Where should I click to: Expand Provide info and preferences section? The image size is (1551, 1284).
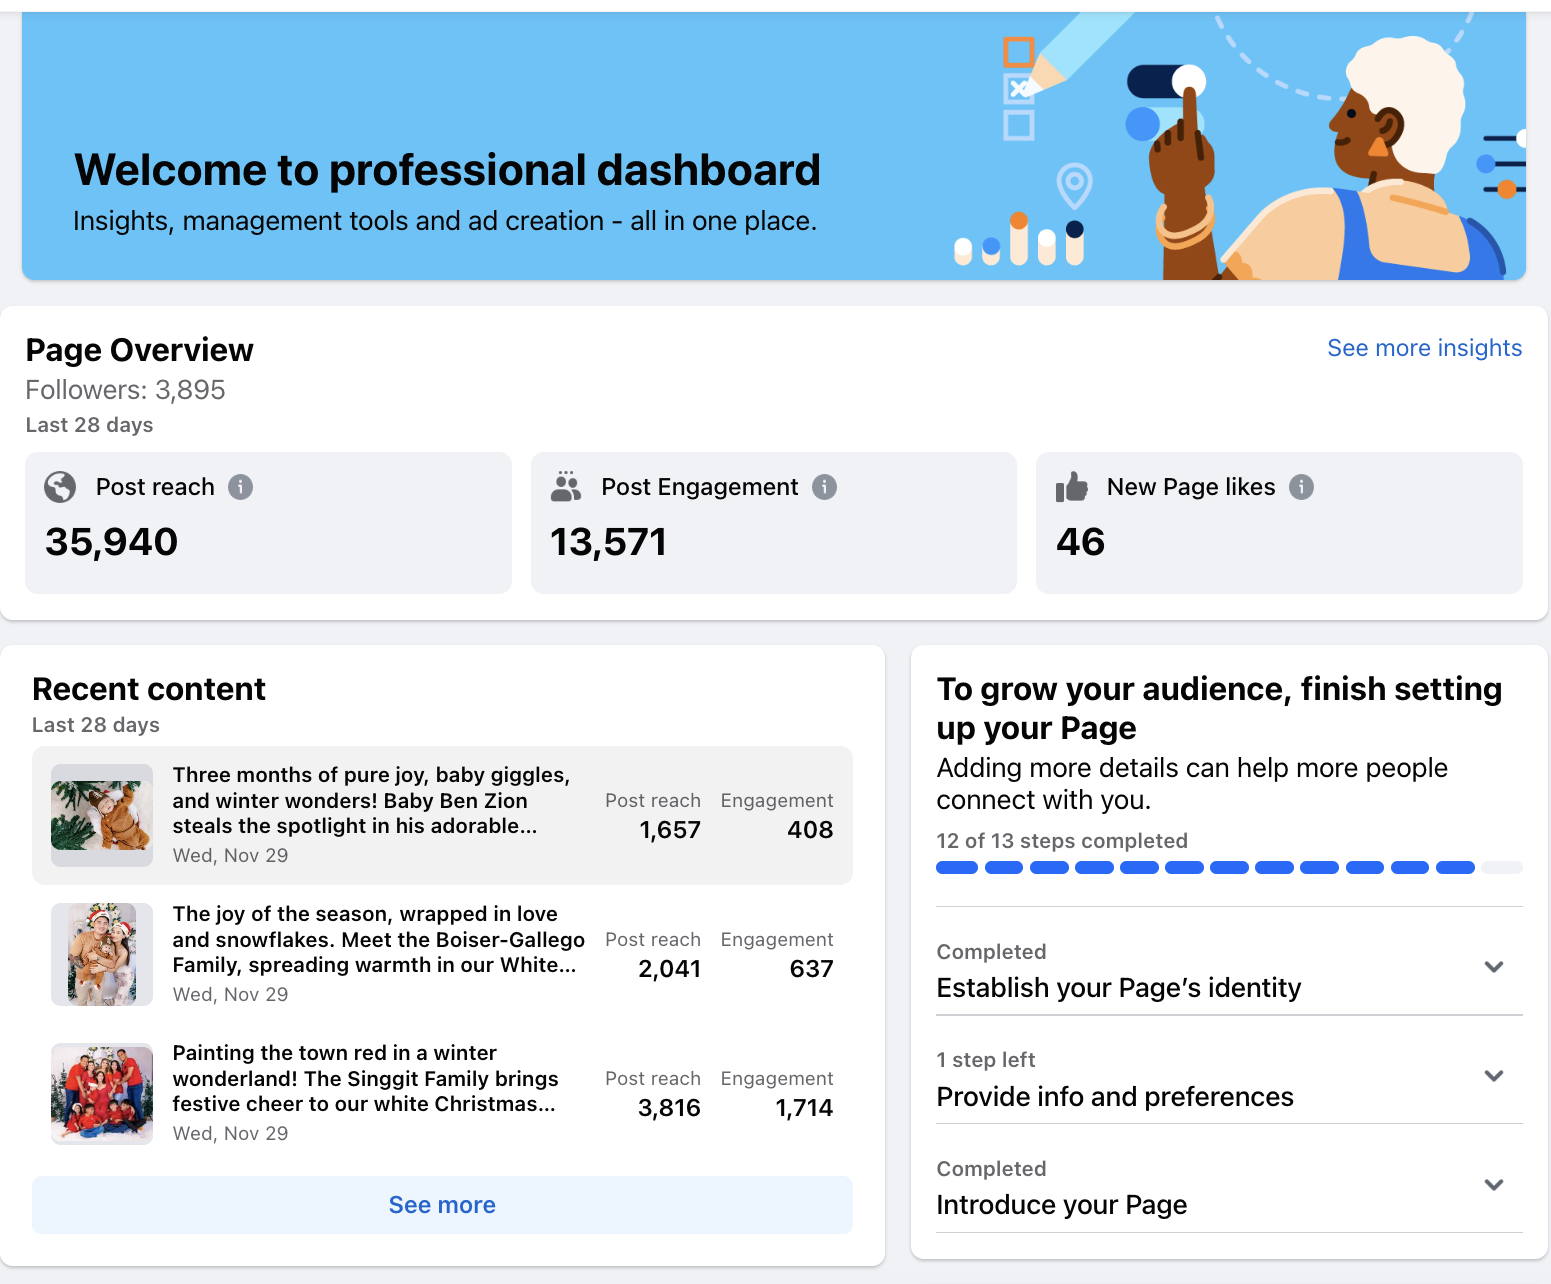[1494, 1076]
